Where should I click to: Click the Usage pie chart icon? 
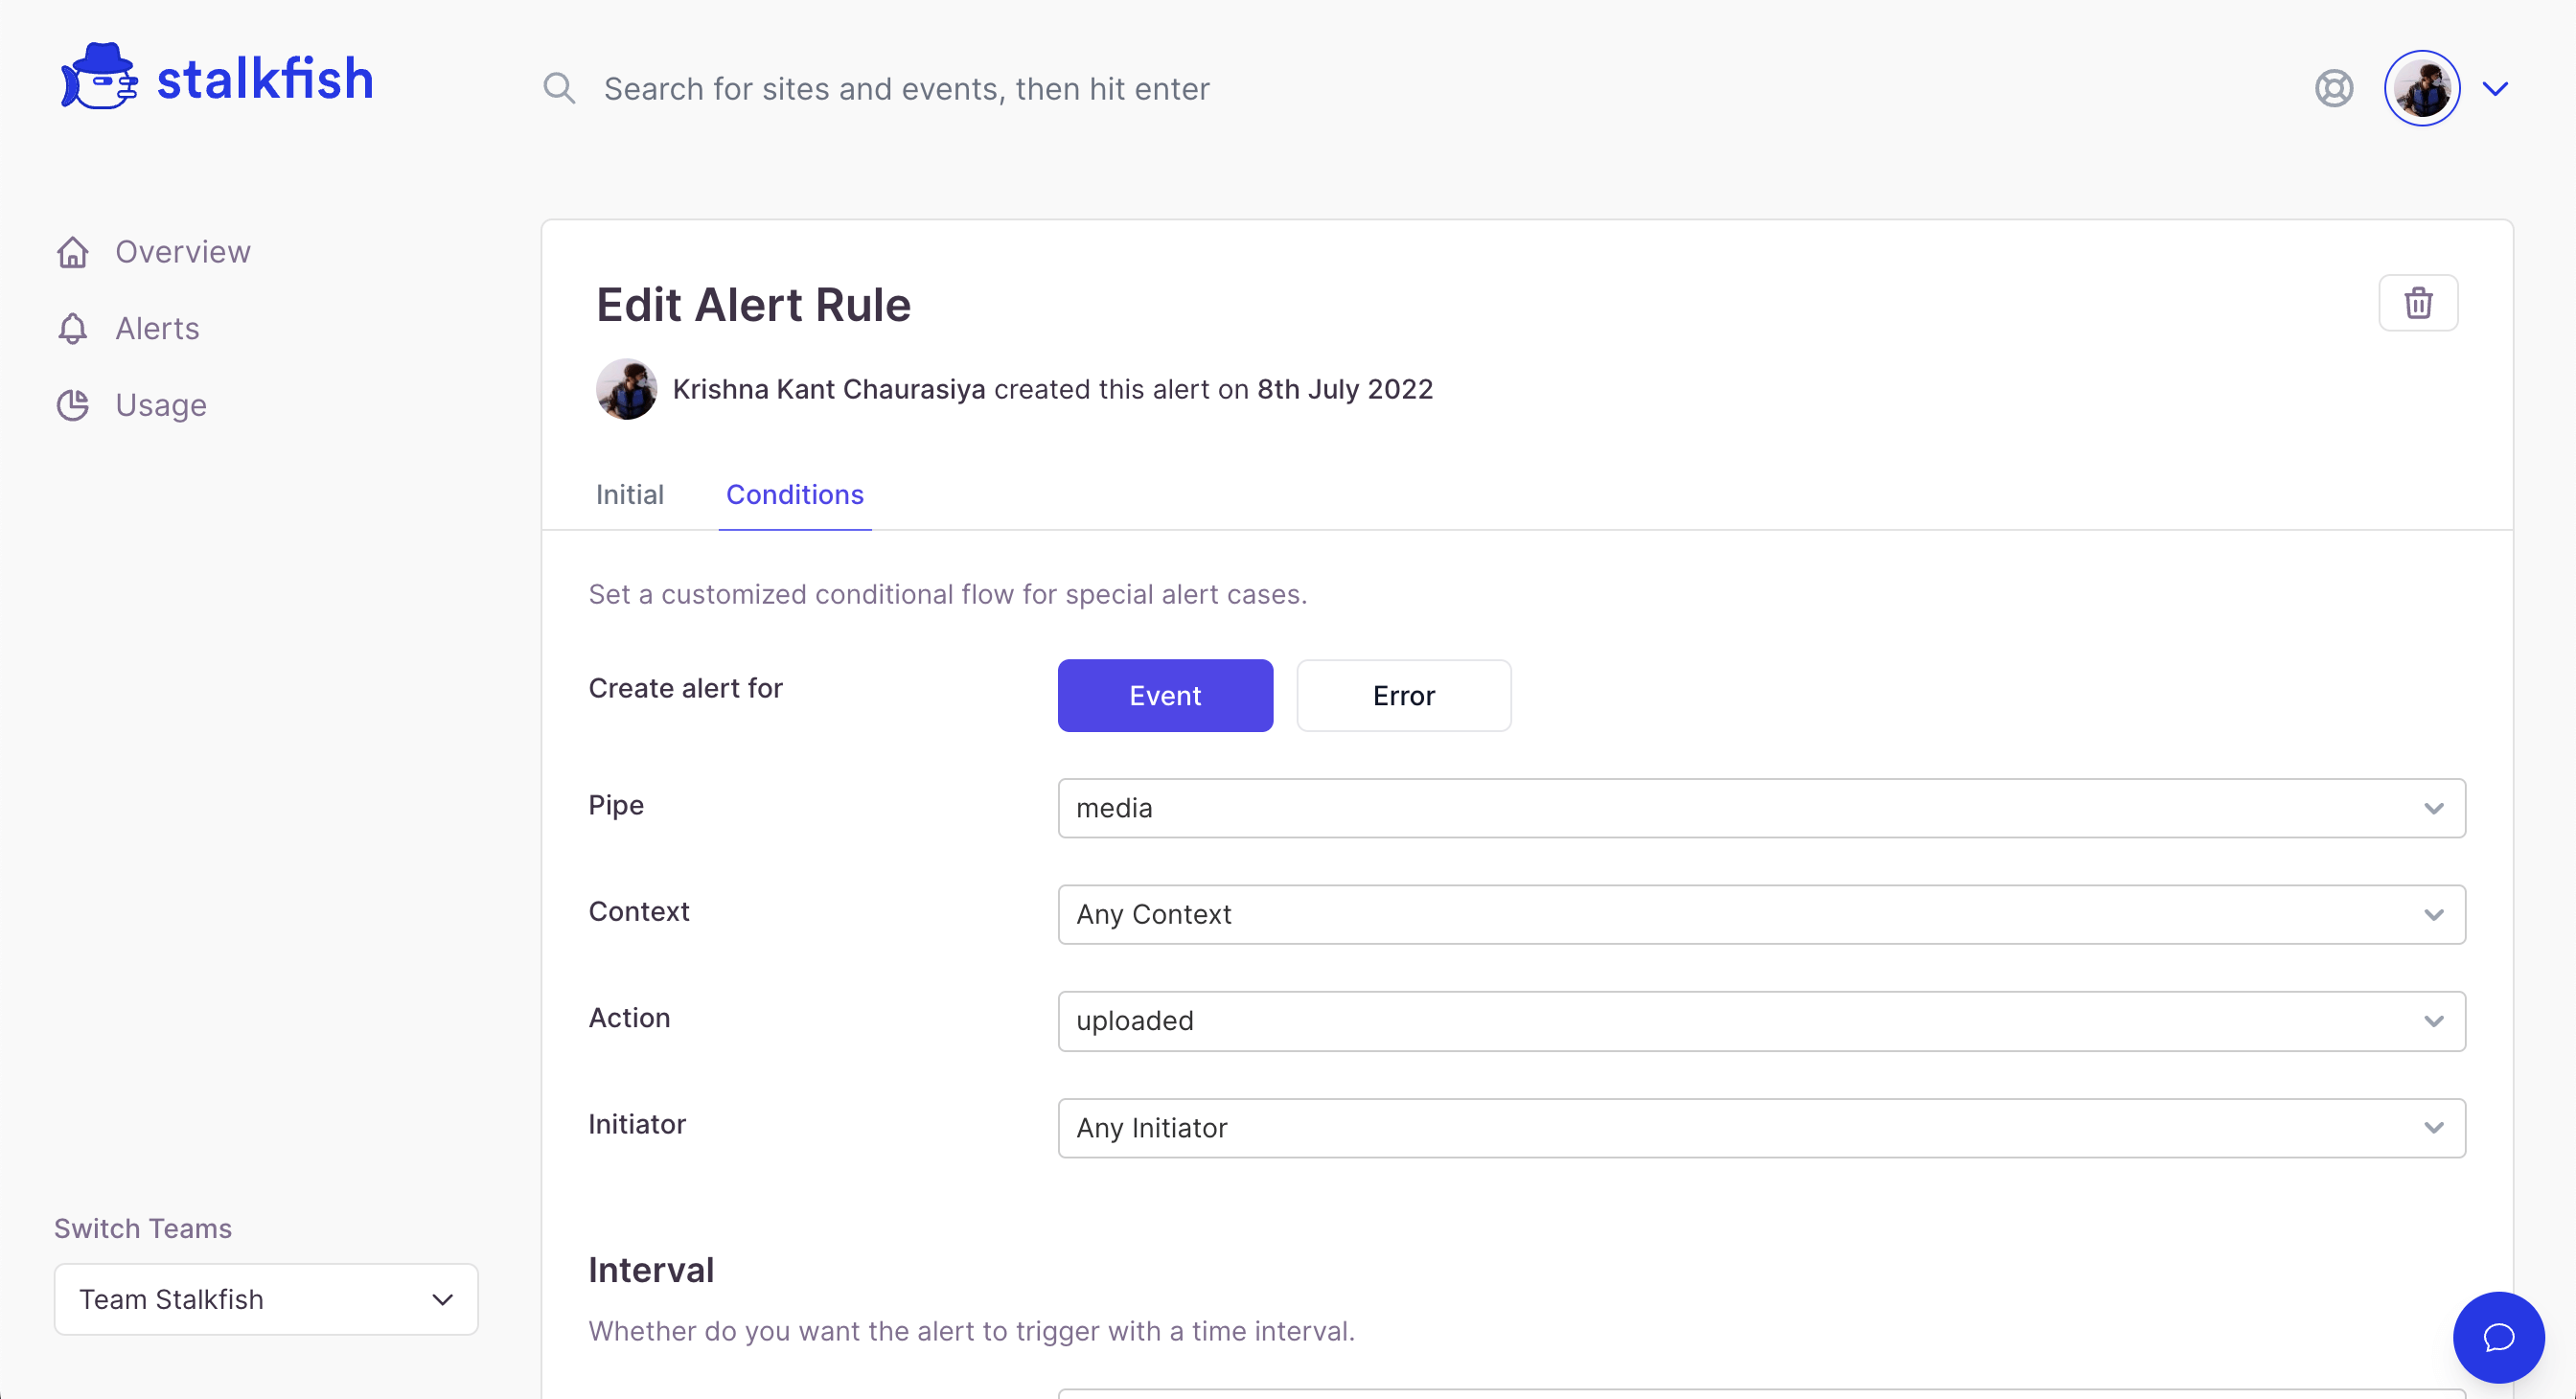(x=73, y=405)
